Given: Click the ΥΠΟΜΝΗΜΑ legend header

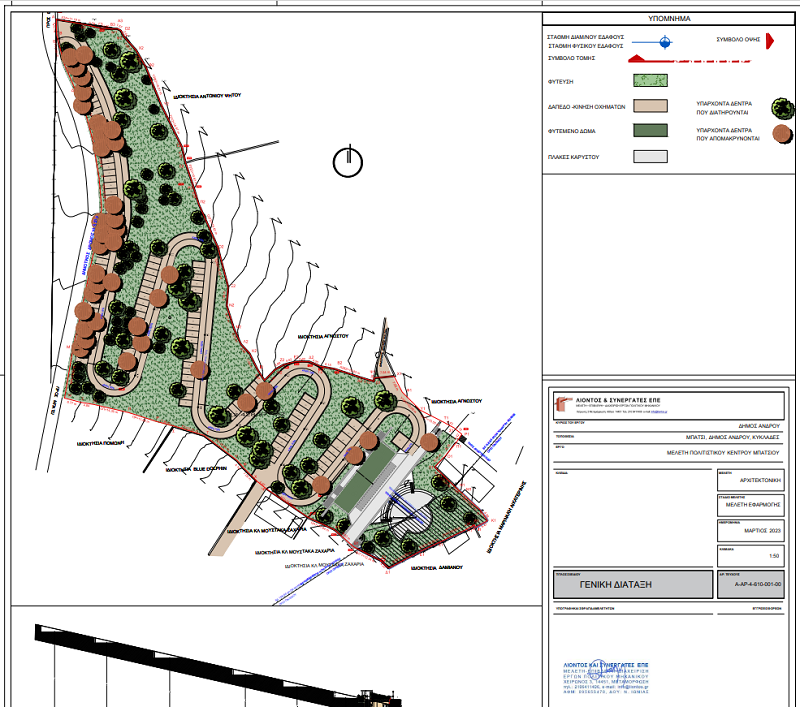Looking at the screenshot, I should point(669,18).
